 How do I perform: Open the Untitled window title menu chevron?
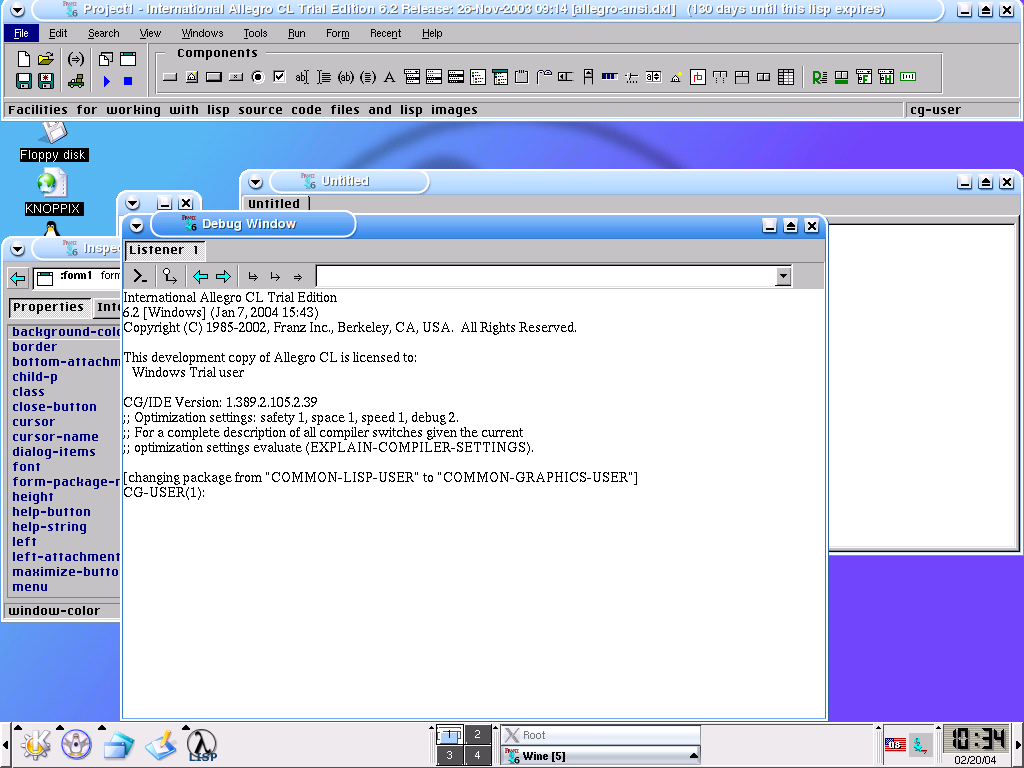(255, 182)
